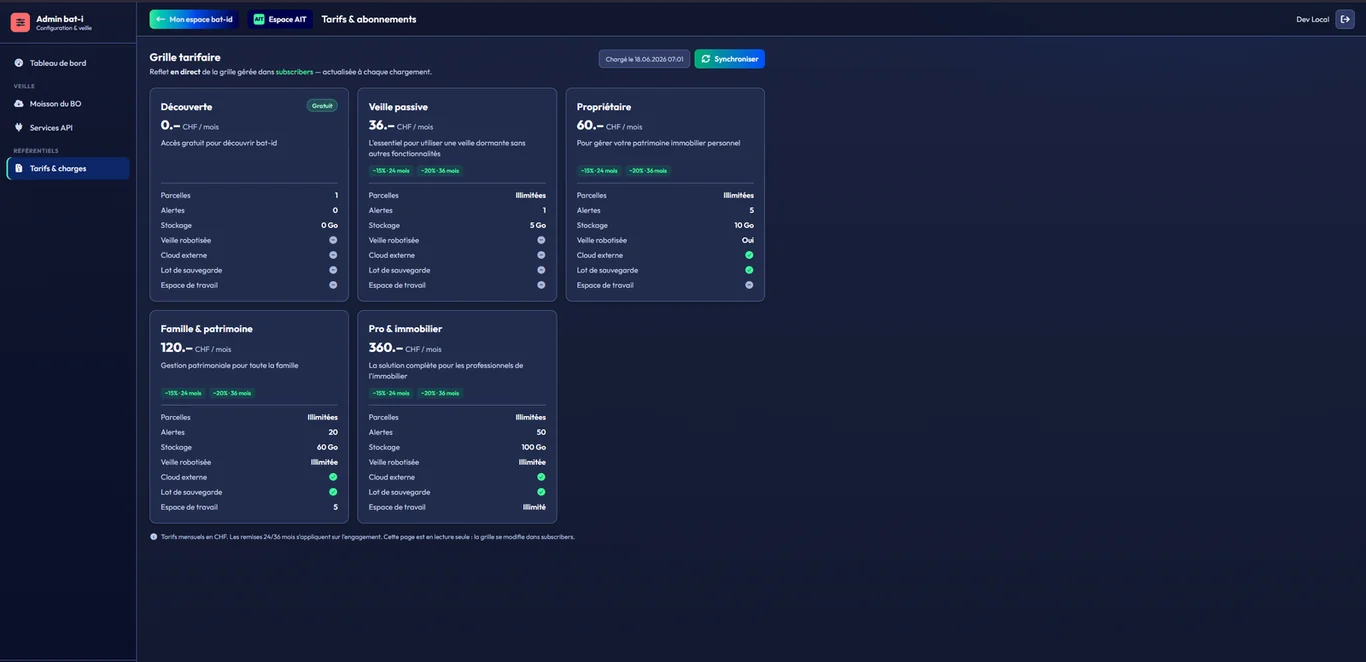The image size is (1366, 662).
Task: Click the Grille tarifaire heading
Action: coord(185,57)
